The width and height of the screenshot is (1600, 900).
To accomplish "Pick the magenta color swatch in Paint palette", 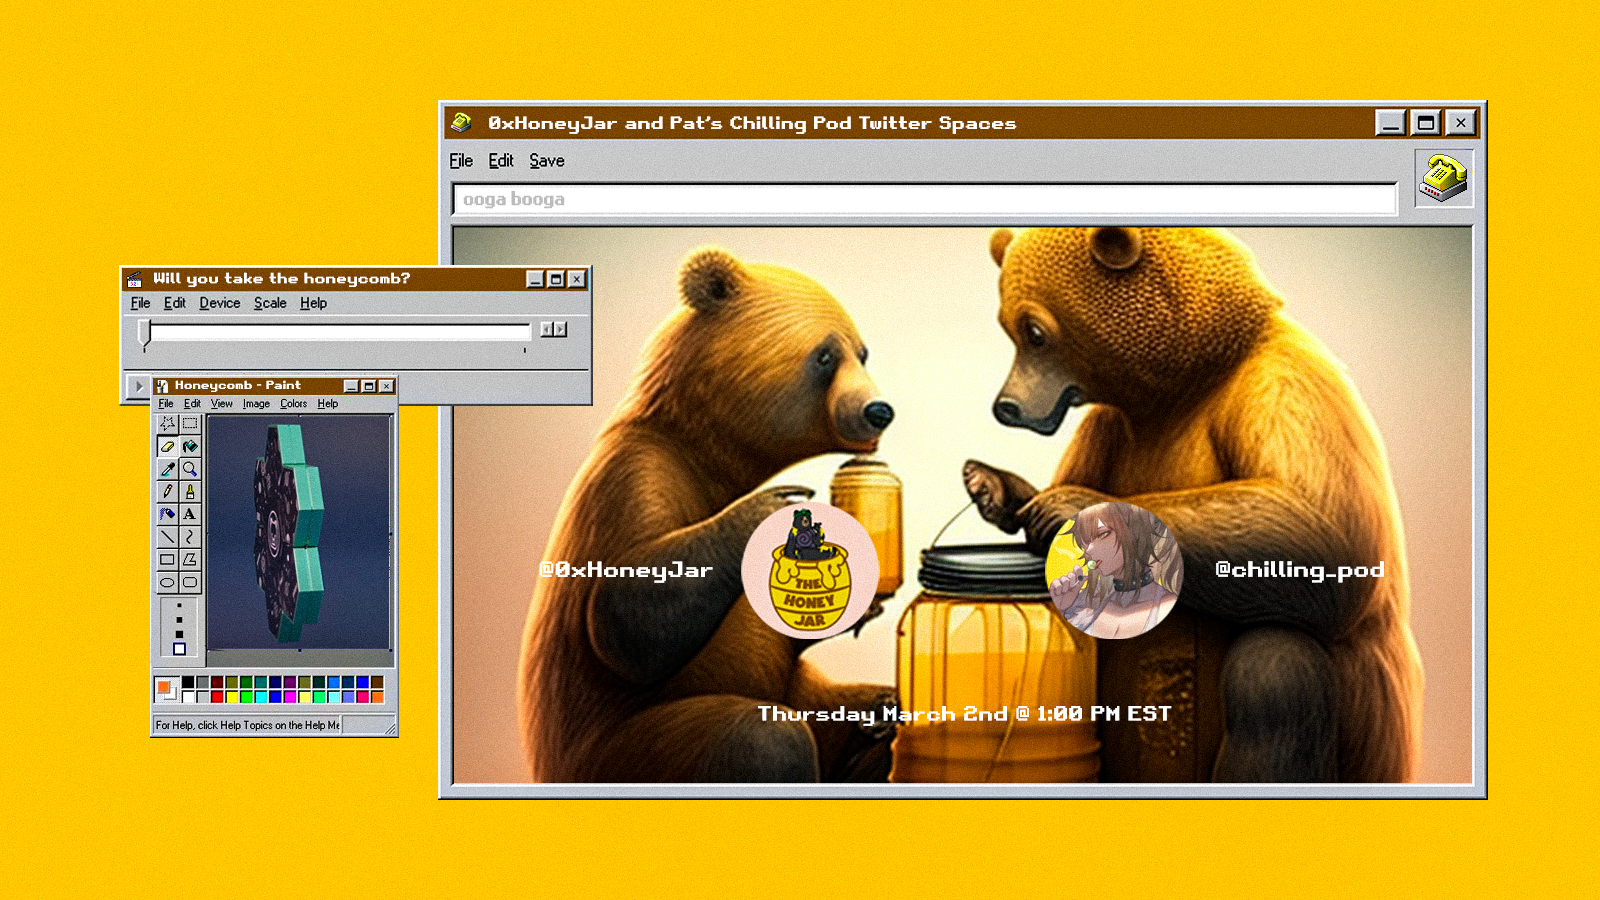I will (290, 696).
